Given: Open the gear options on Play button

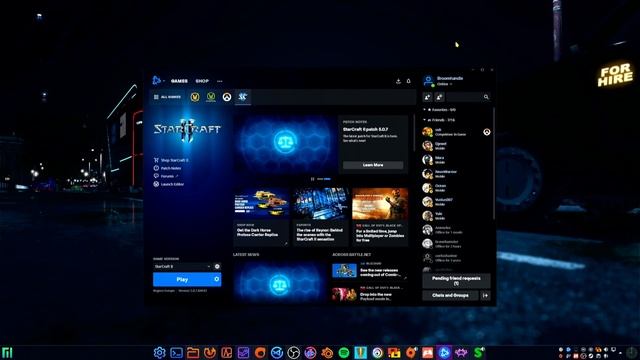Looking at the screenshot, I should (217, 280).
